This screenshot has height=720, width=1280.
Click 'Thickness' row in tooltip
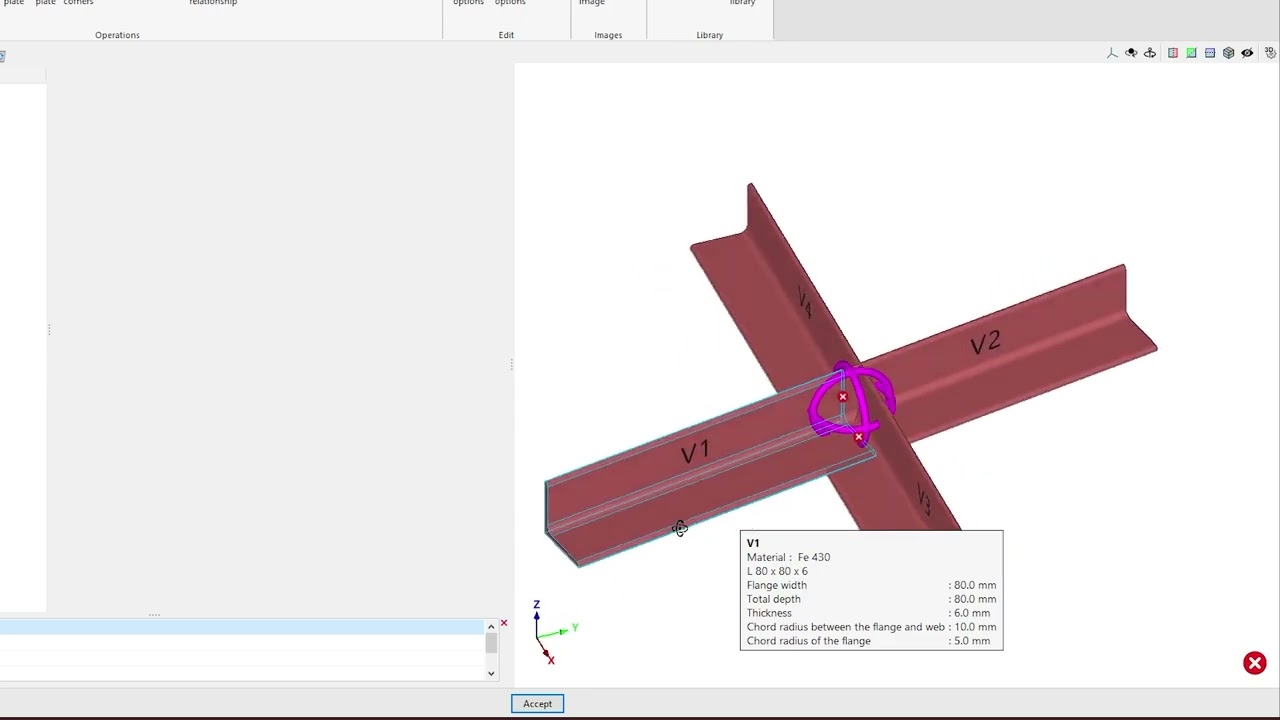[871, 613]
